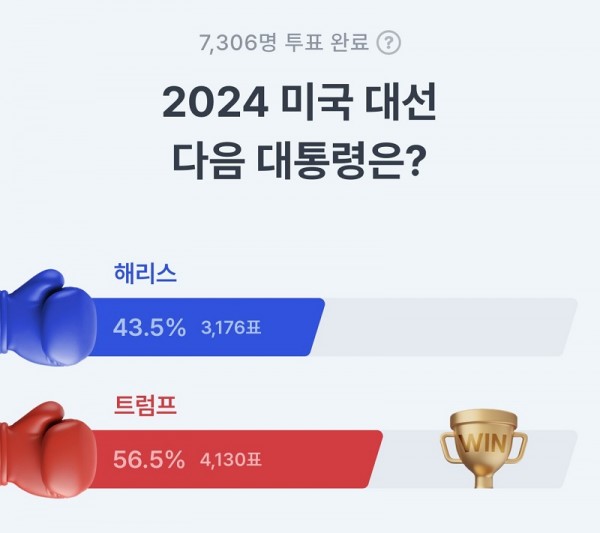
Task: Click the 다음 대통령은? headline line
Action: tap(298, 158)
